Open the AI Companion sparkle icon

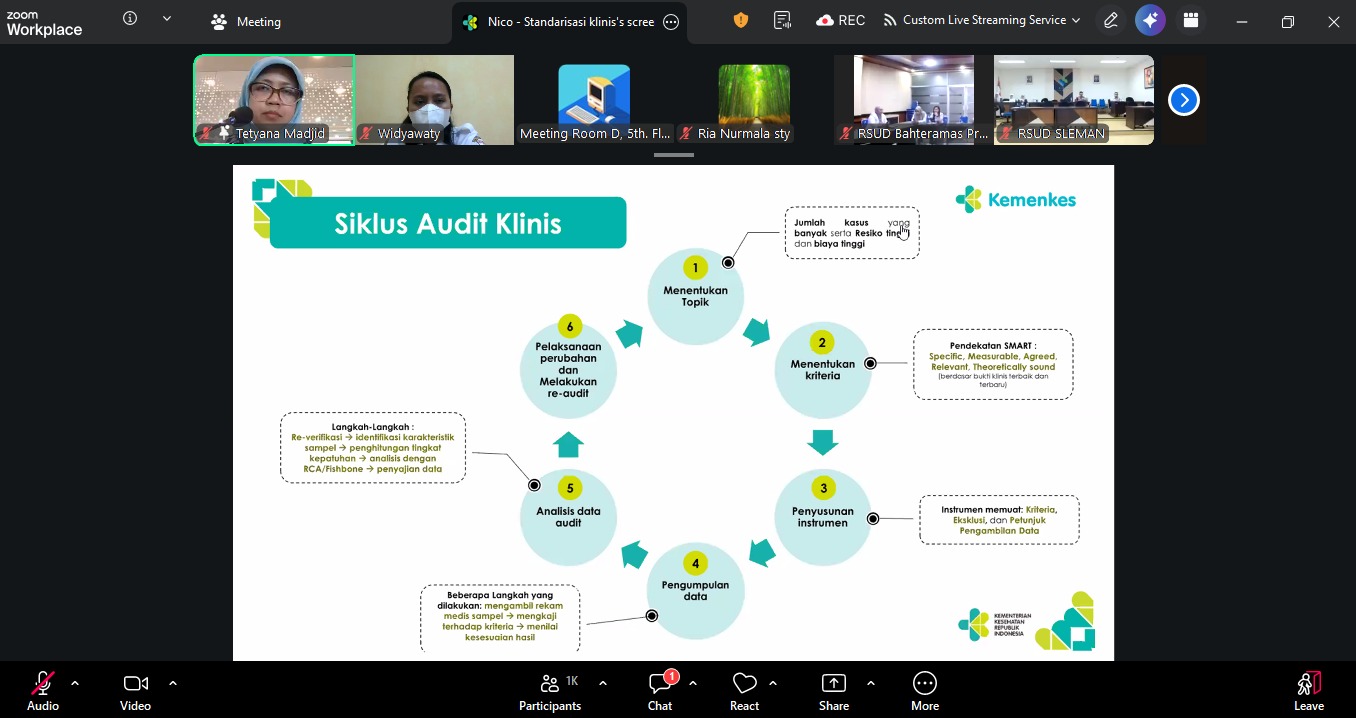point(1150,20)
